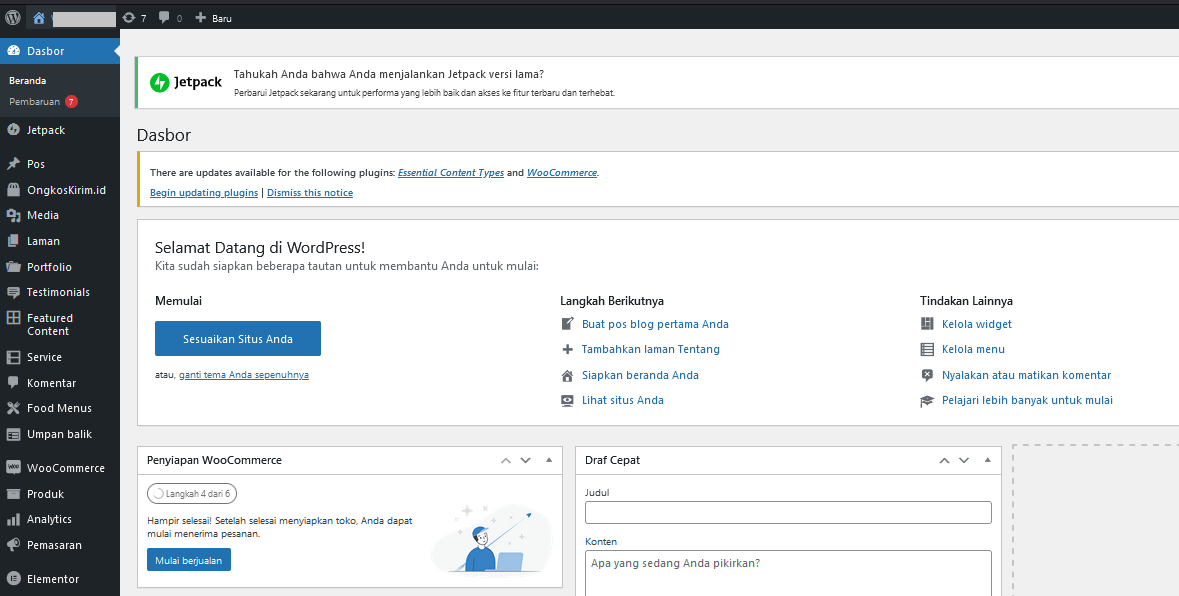Toggle the Draf Cepat panel collapse arrow
1179x596 pixels.
click(988, 460)
